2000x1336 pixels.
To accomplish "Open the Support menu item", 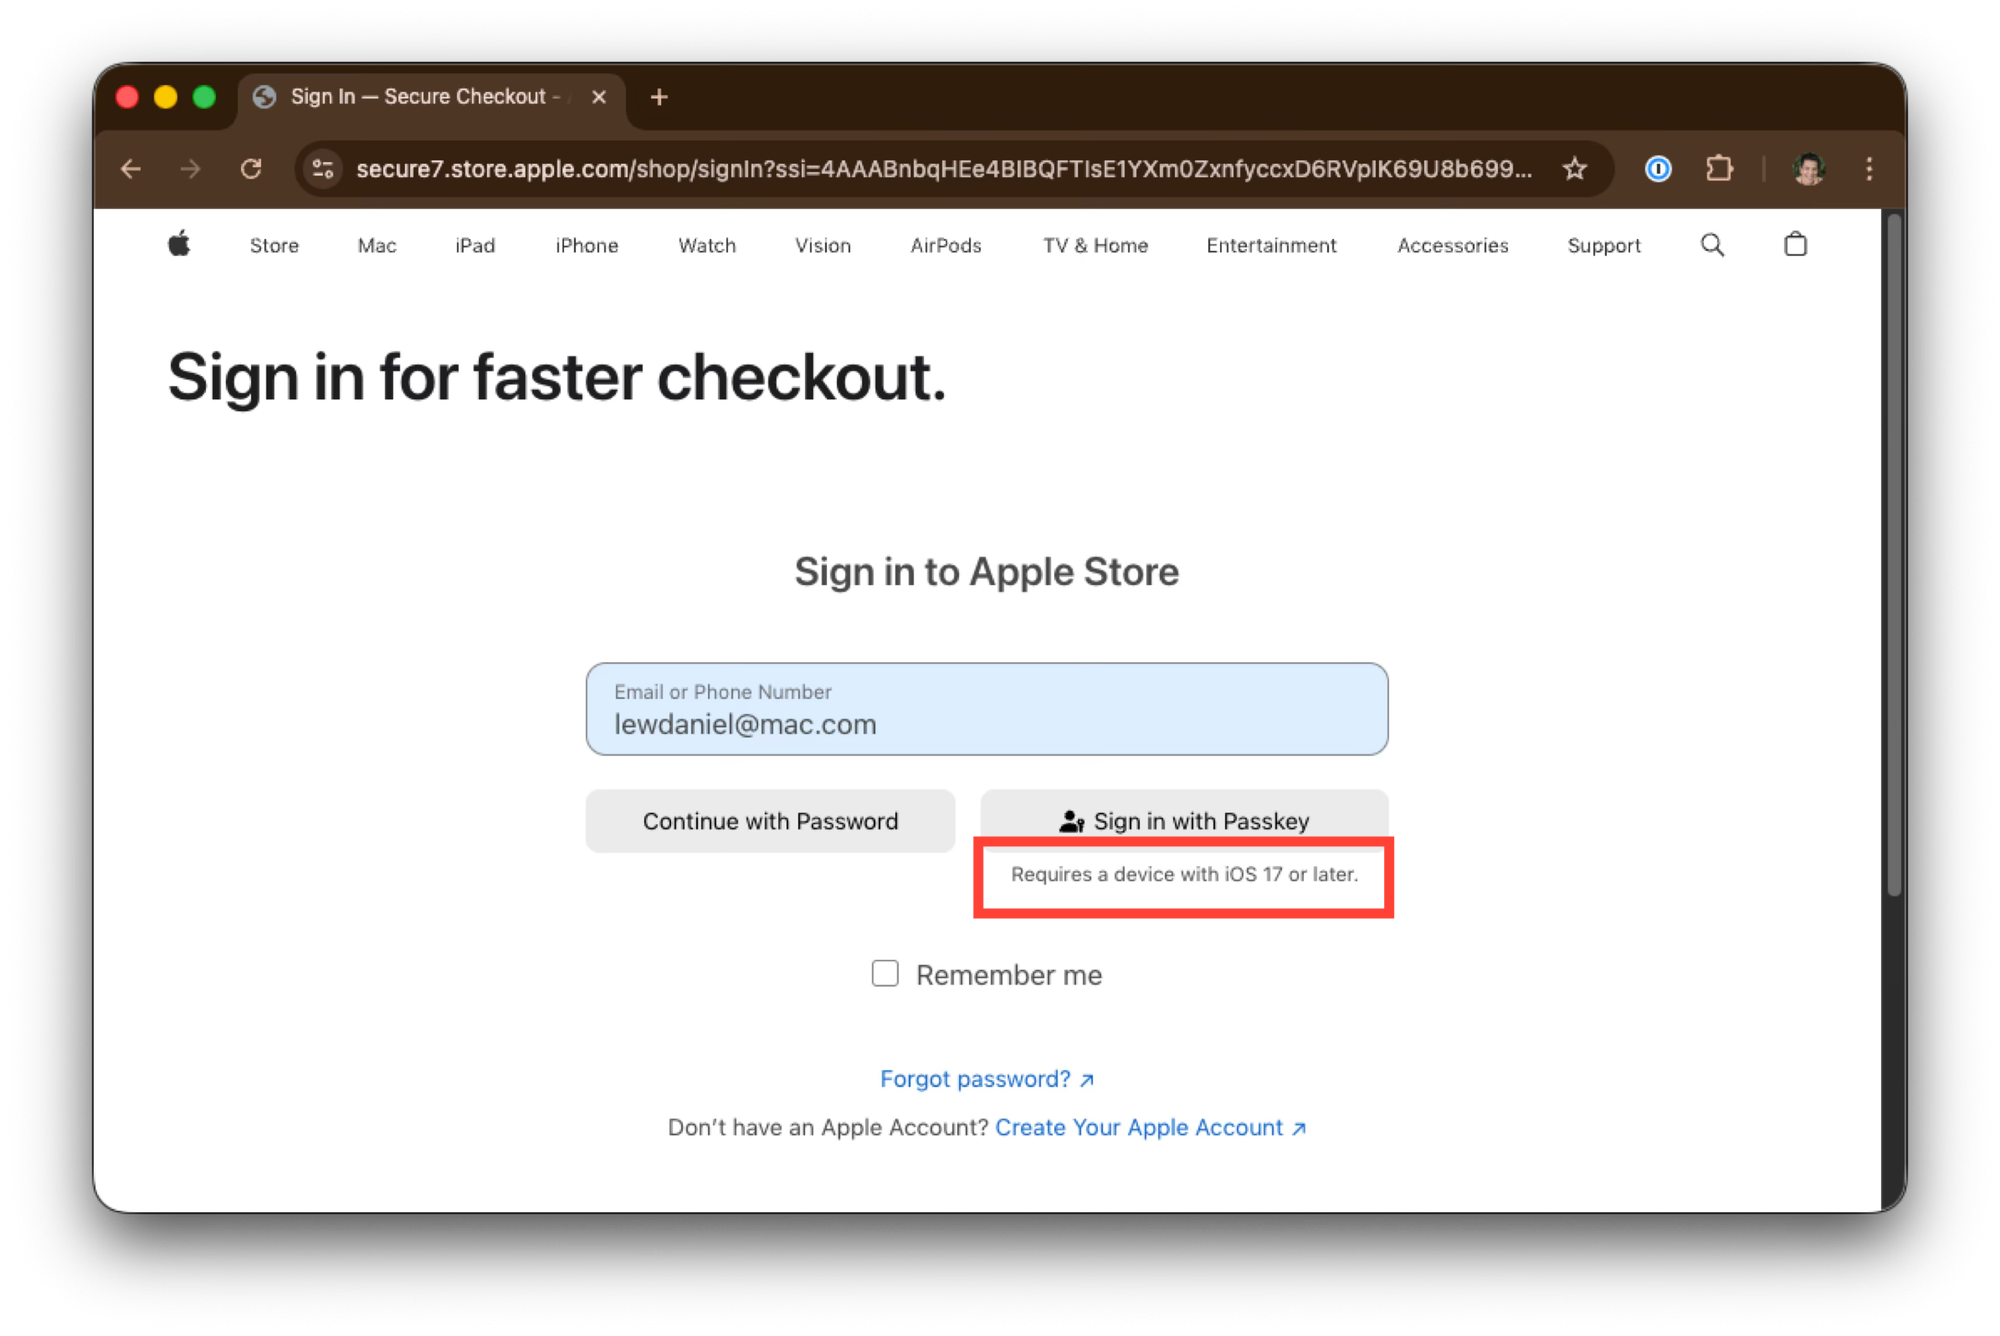I will click(x=1604, y=245).
